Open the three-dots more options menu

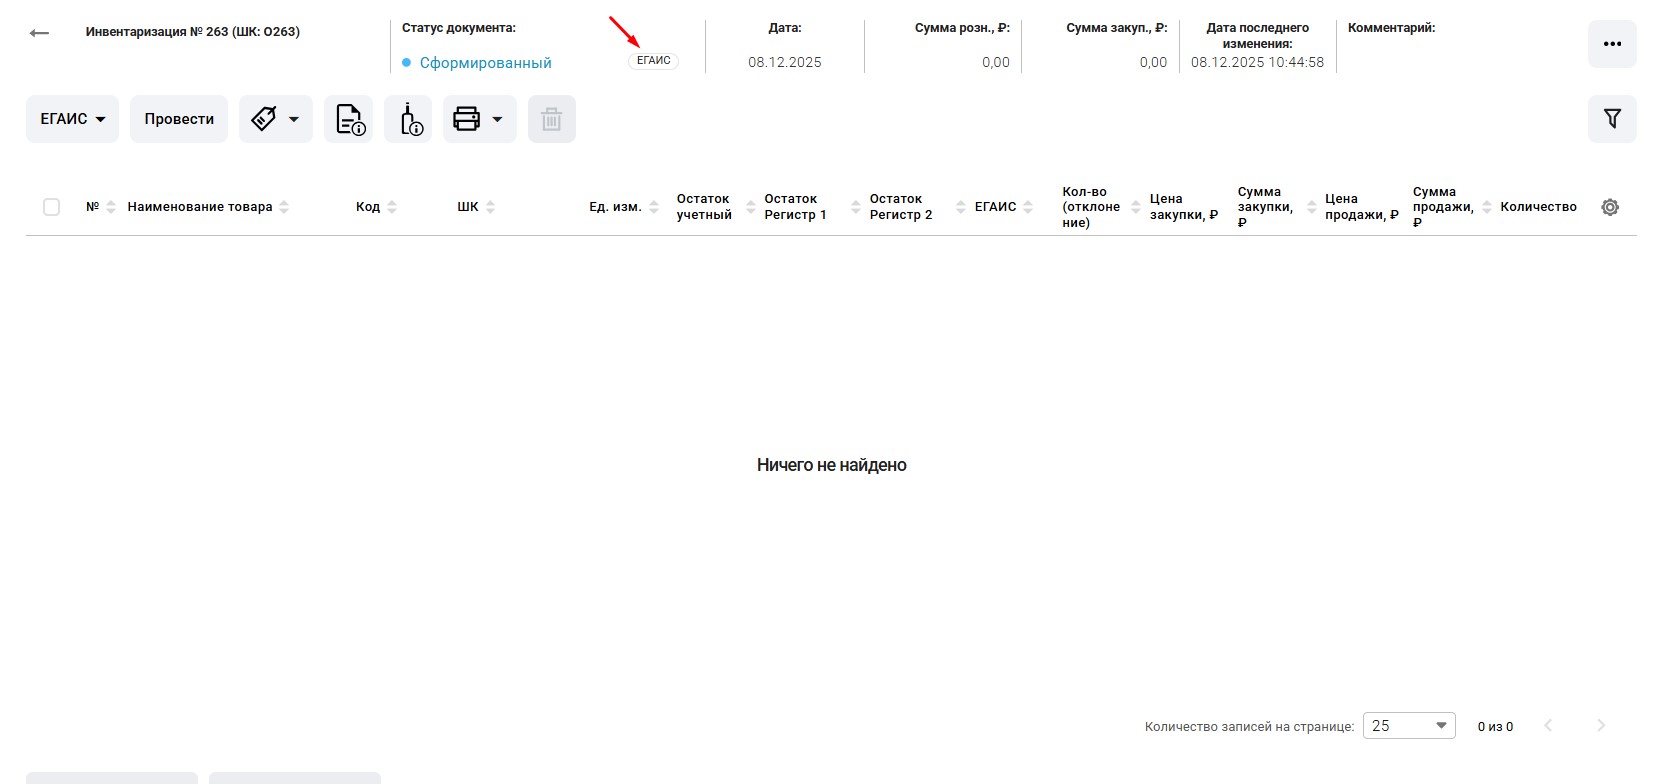pos(1611,44)
